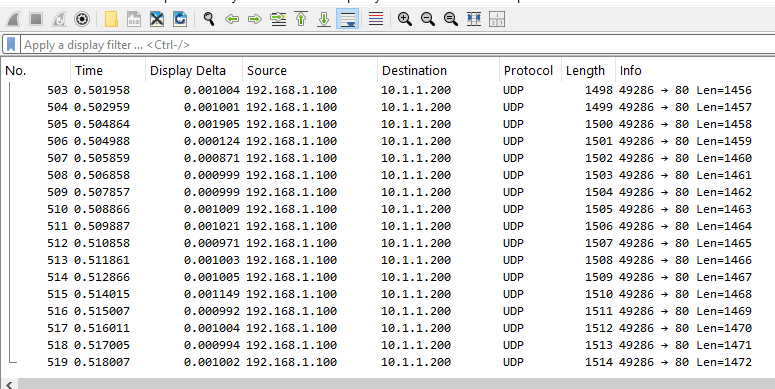Click the last toolbar icon with numbered grid
775x389 pixels.
point(497,19)
